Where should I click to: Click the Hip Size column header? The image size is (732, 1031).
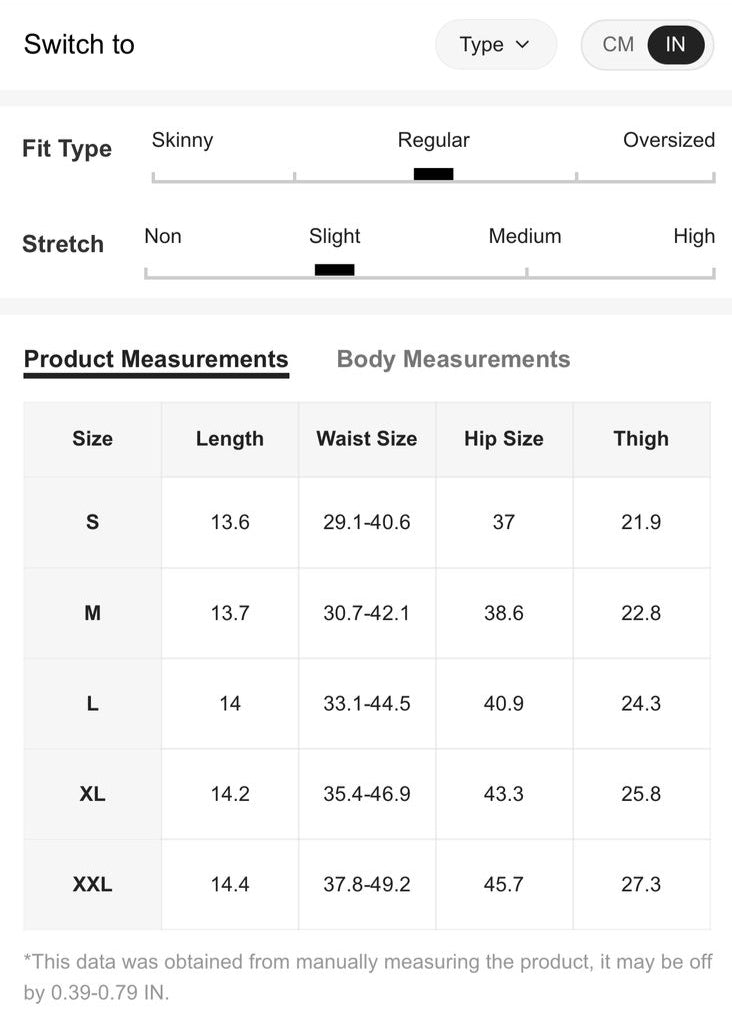504,439
